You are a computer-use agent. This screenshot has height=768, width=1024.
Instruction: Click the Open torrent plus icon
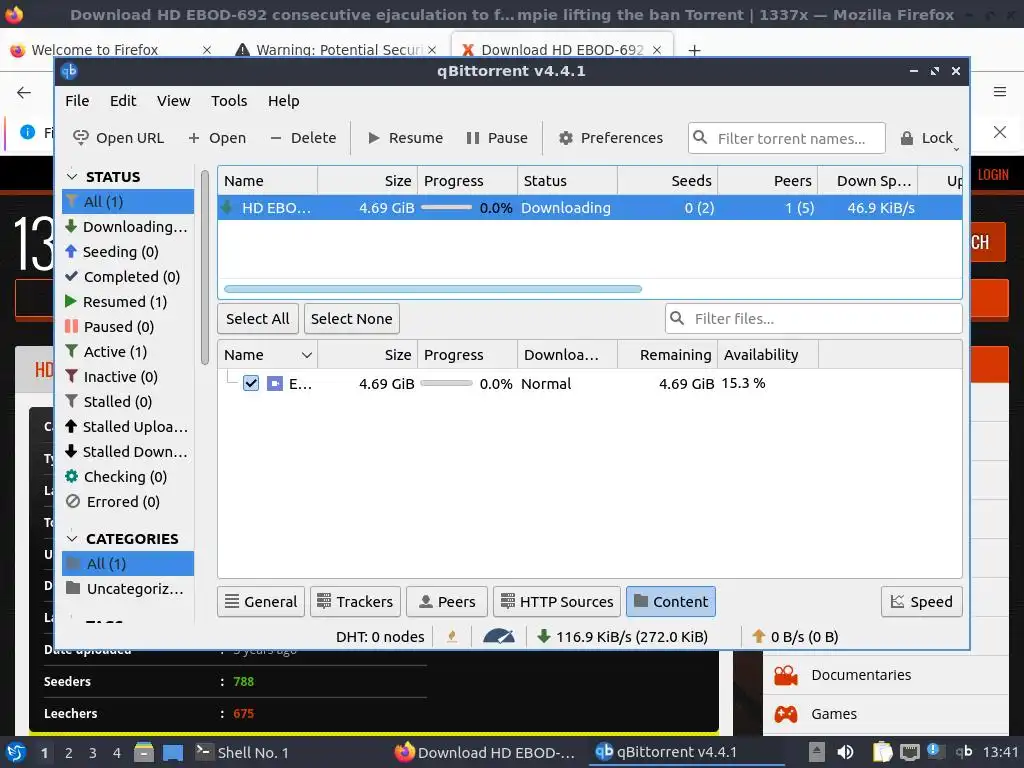[193, 138]
